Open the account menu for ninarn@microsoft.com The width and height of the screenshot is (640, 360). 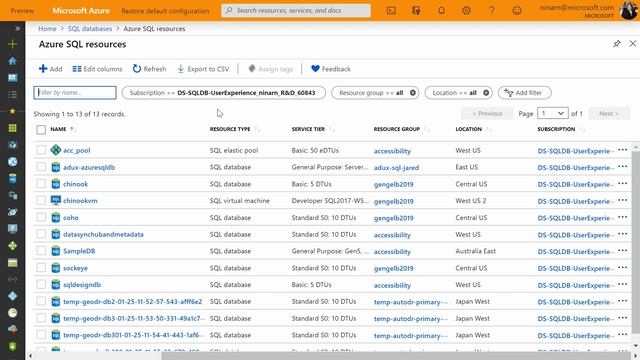(x=587, y=11)
